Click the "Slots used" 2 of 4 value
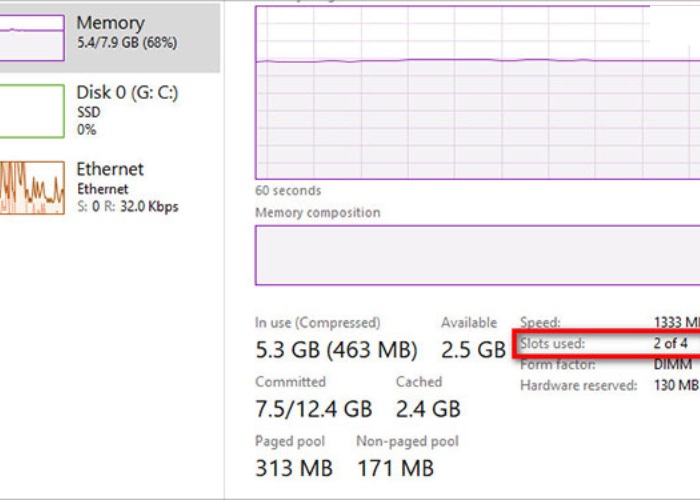The image size is (700, 500). [670, 344]
